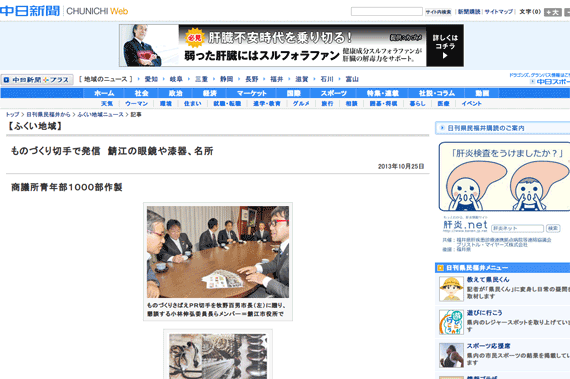This screenshot has height=379, width=570.
Task: Open the サイトマップ link
Action: 498,12
